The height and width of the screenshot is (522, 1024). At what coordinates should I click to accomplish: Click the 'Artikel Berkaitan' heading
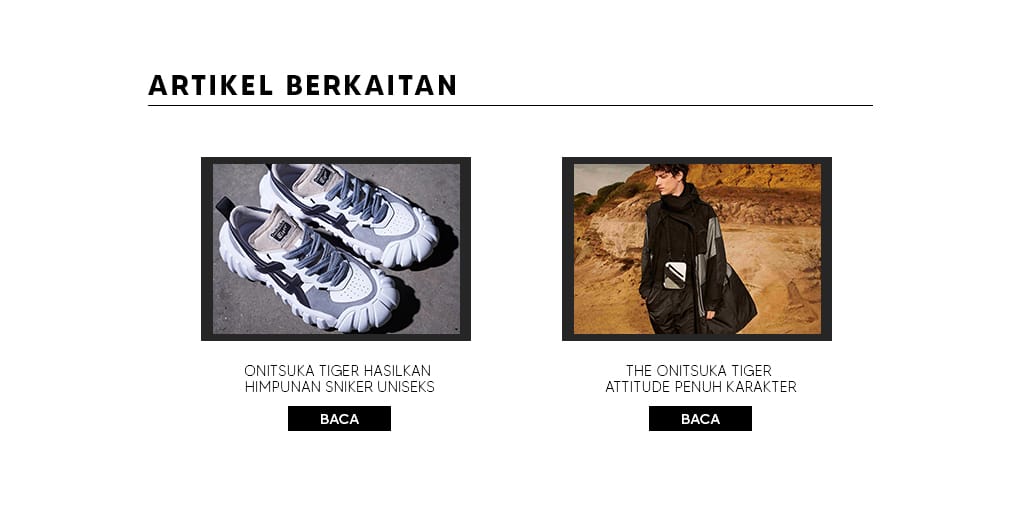point(302,86)
